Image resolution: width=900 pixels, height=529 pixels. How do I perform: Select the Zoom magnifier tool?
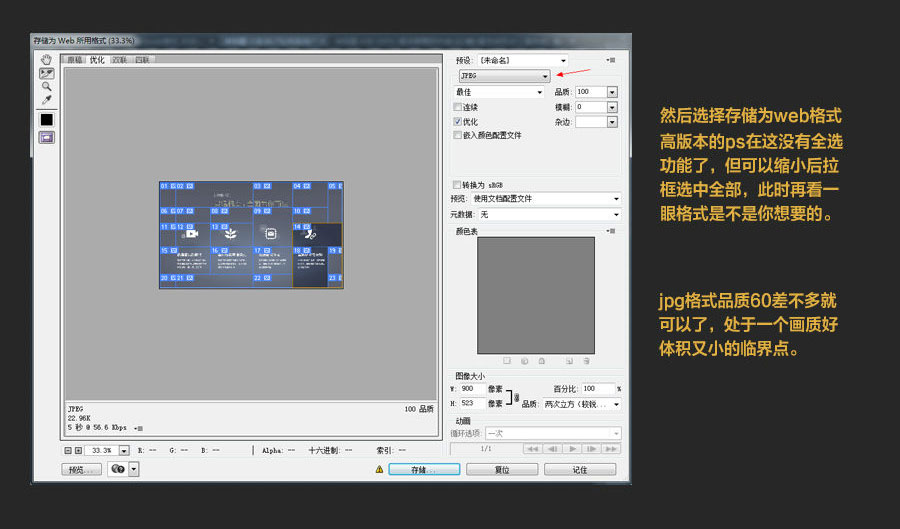pyautogui.click(x=46, y=87)
